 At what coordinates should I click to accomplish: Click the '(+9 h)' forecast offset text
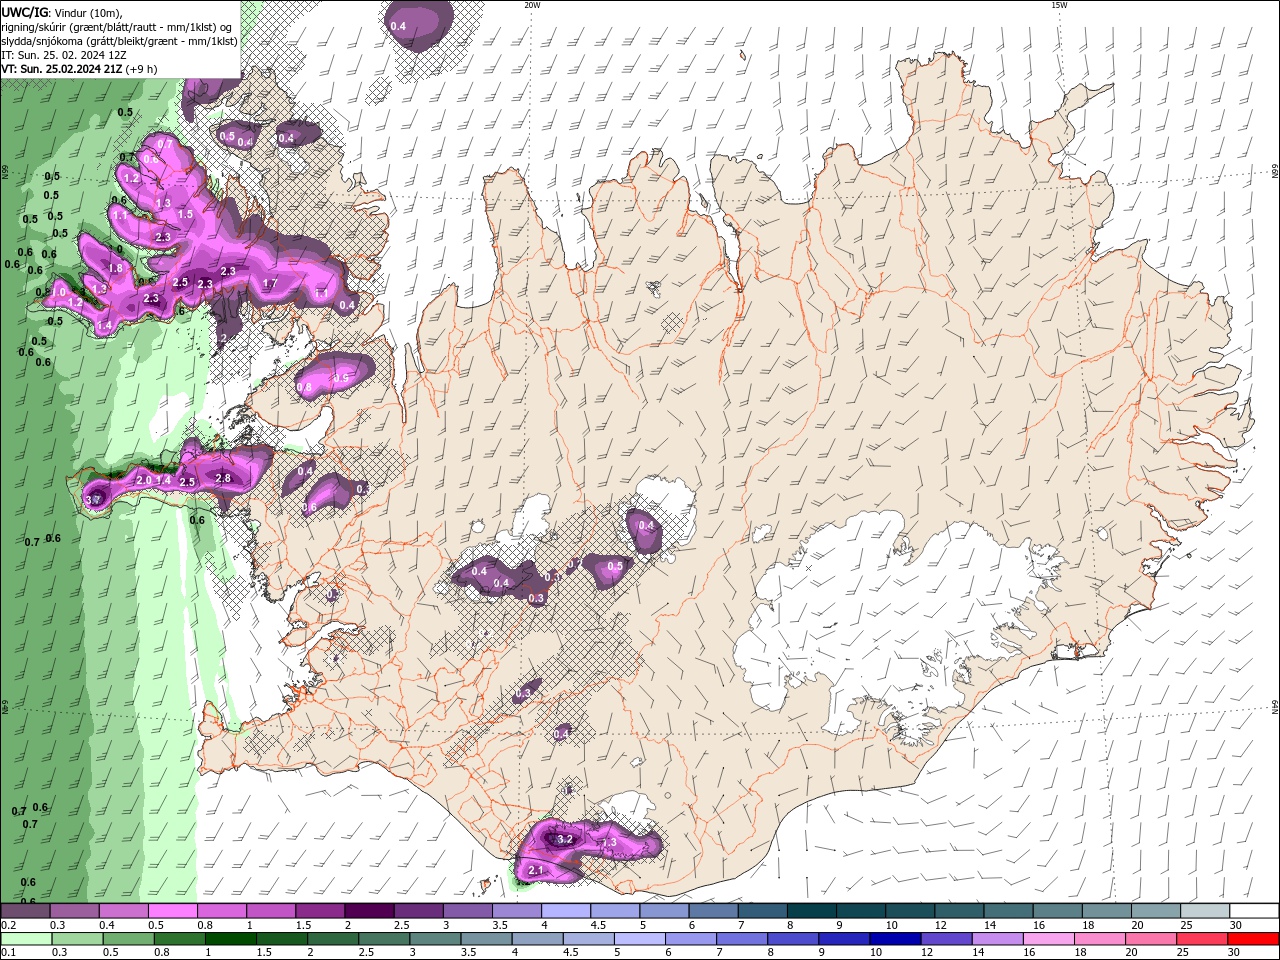(142, 69)
